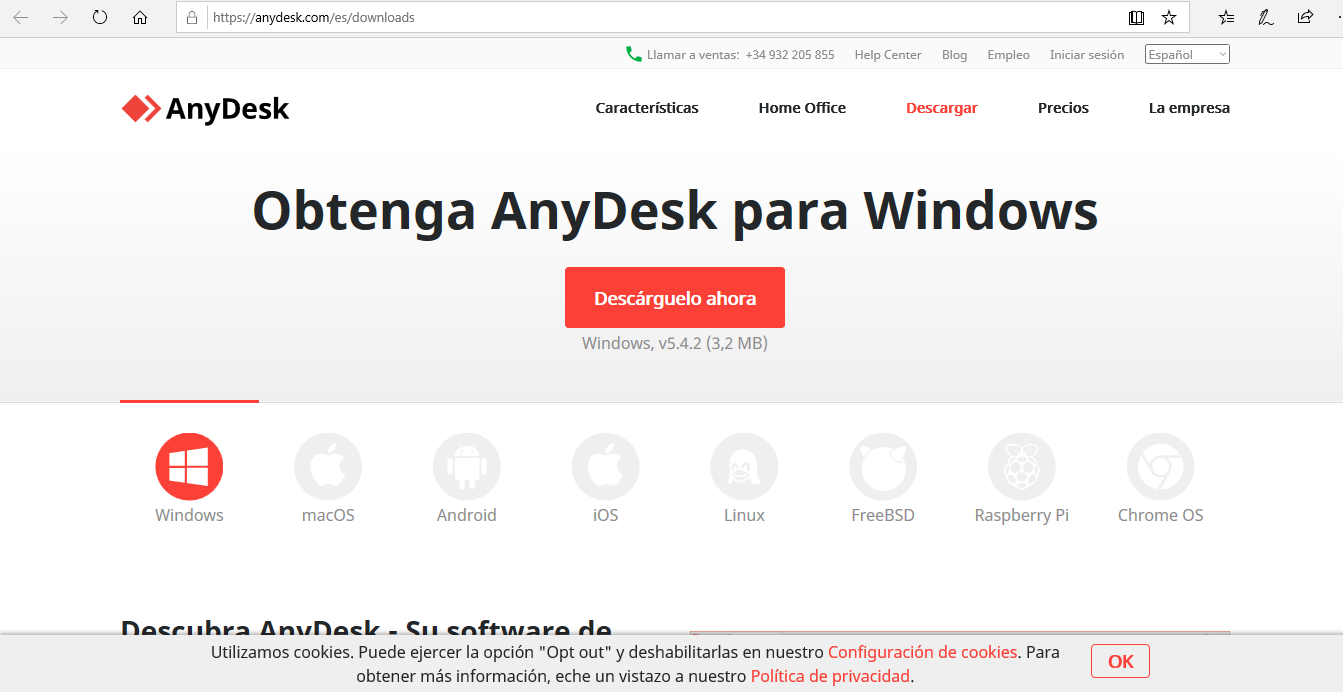The width and height of the screenshot is (1343, 692).
Task: Click the Windows label under its icon
Action: [189, 516]
